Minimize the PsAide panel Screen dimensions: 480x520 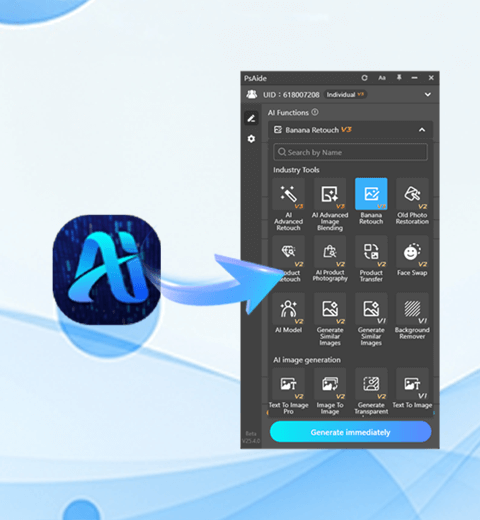click(414, 78)
